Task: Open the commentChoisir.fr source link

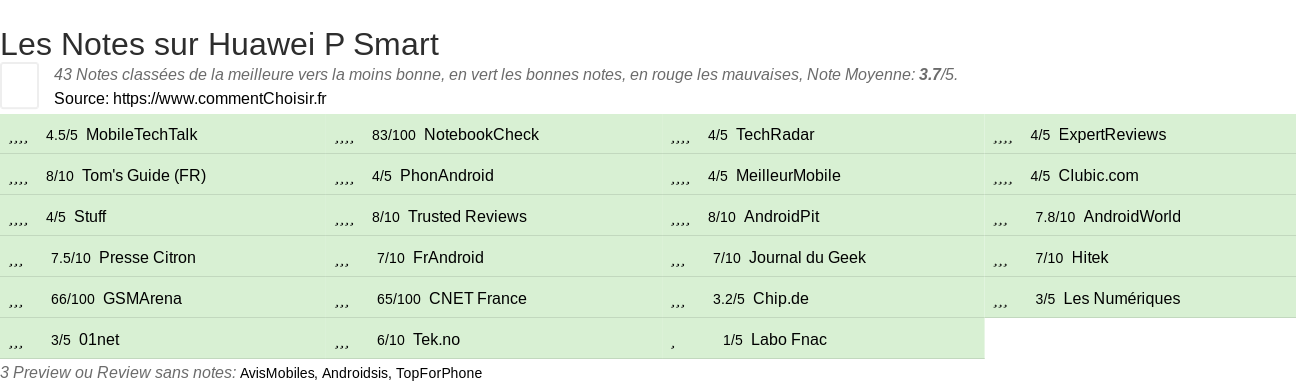Action: coord(219,98)
